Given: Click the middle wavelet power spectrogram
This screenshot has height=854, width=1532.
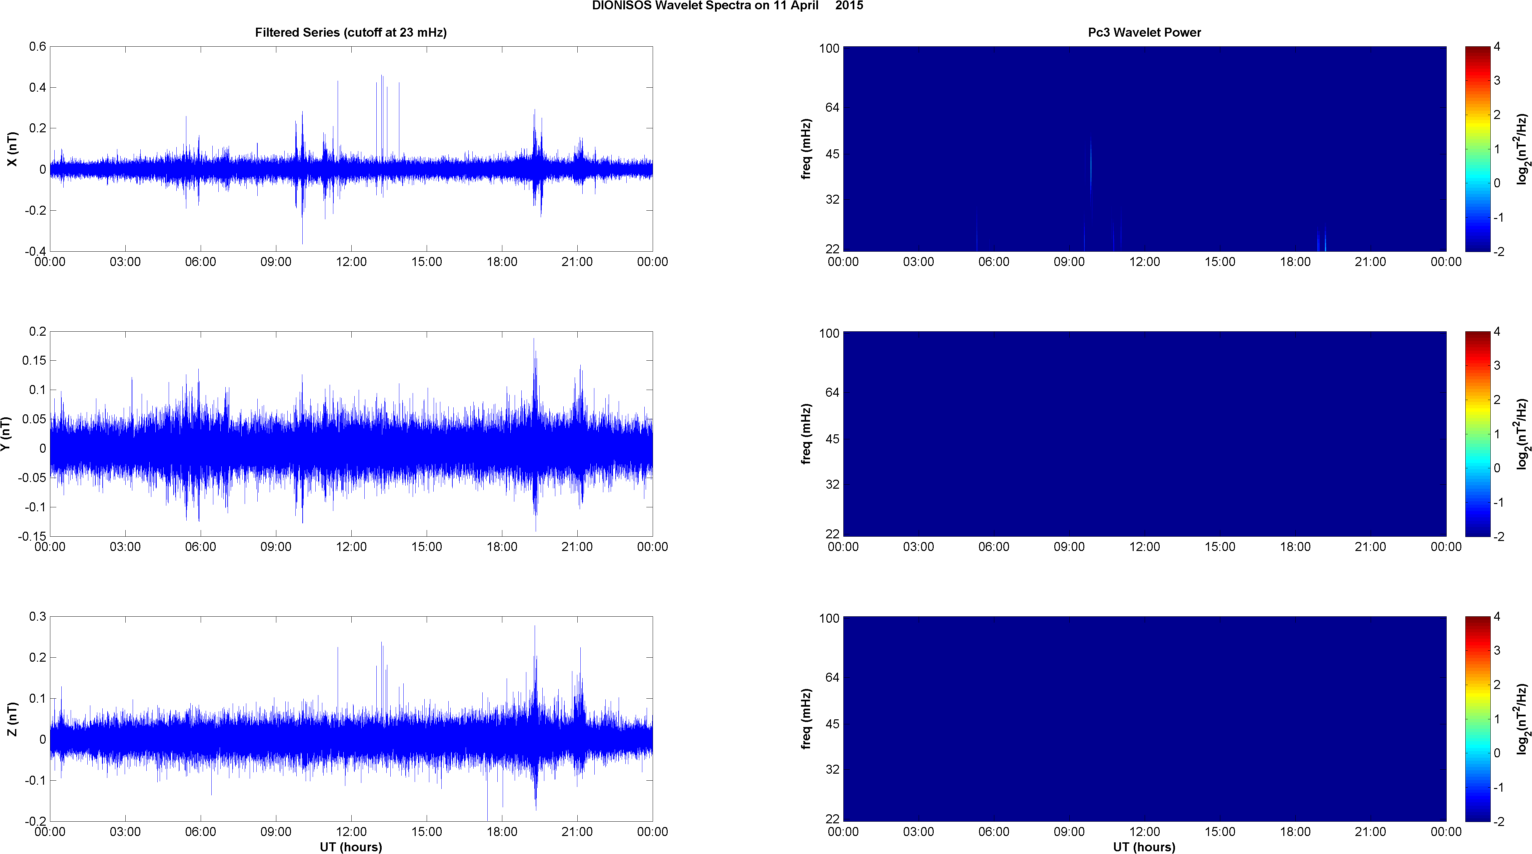Looking at the screenshot, I should point(1144,434).
